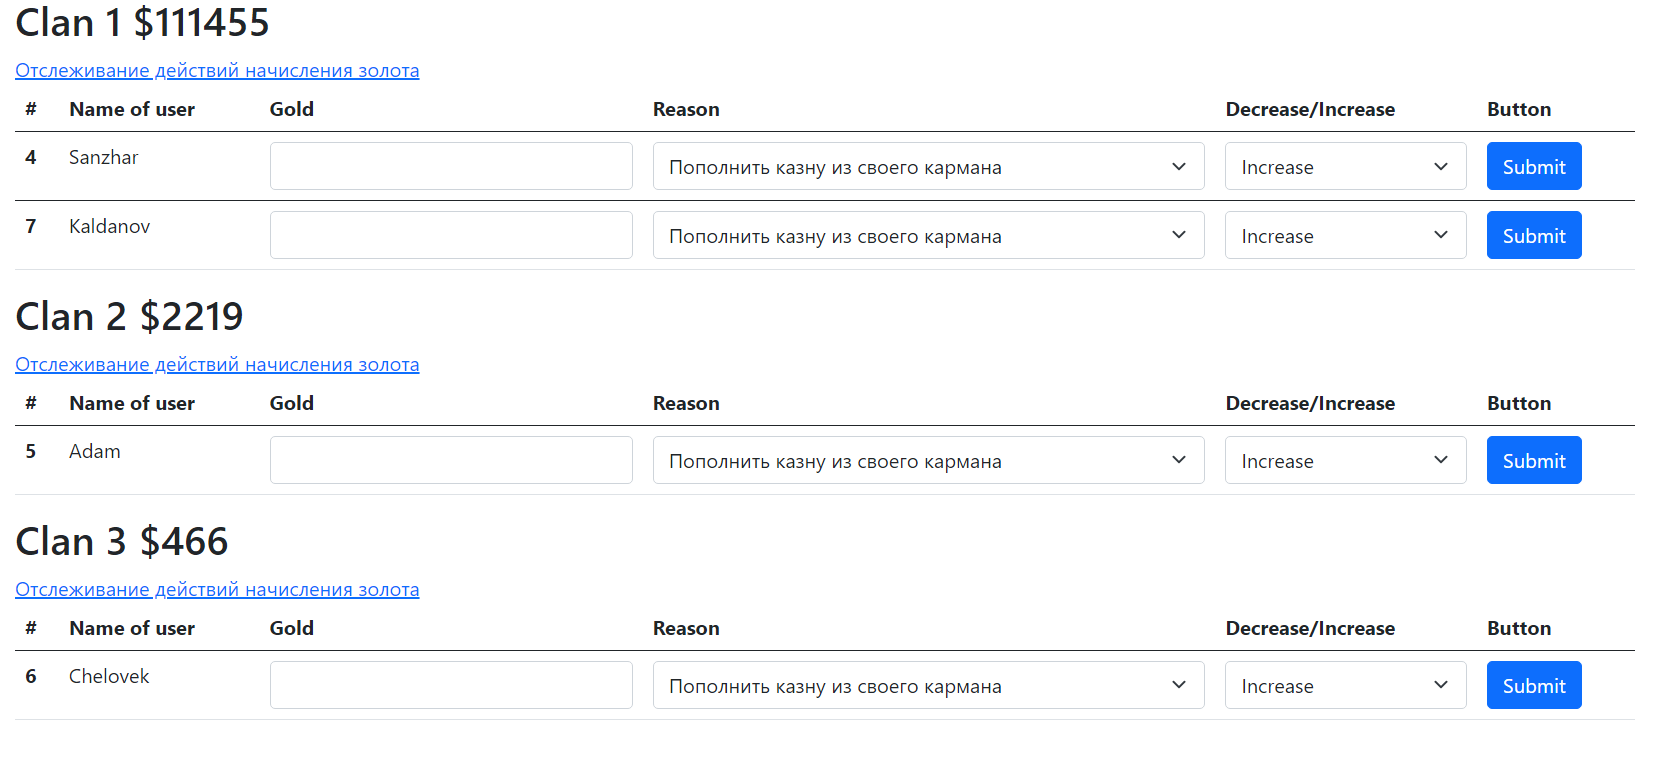Submit the gold change for Kaldanov
The width and height of the screenshot is (1677, 760).
point(1533,235)
